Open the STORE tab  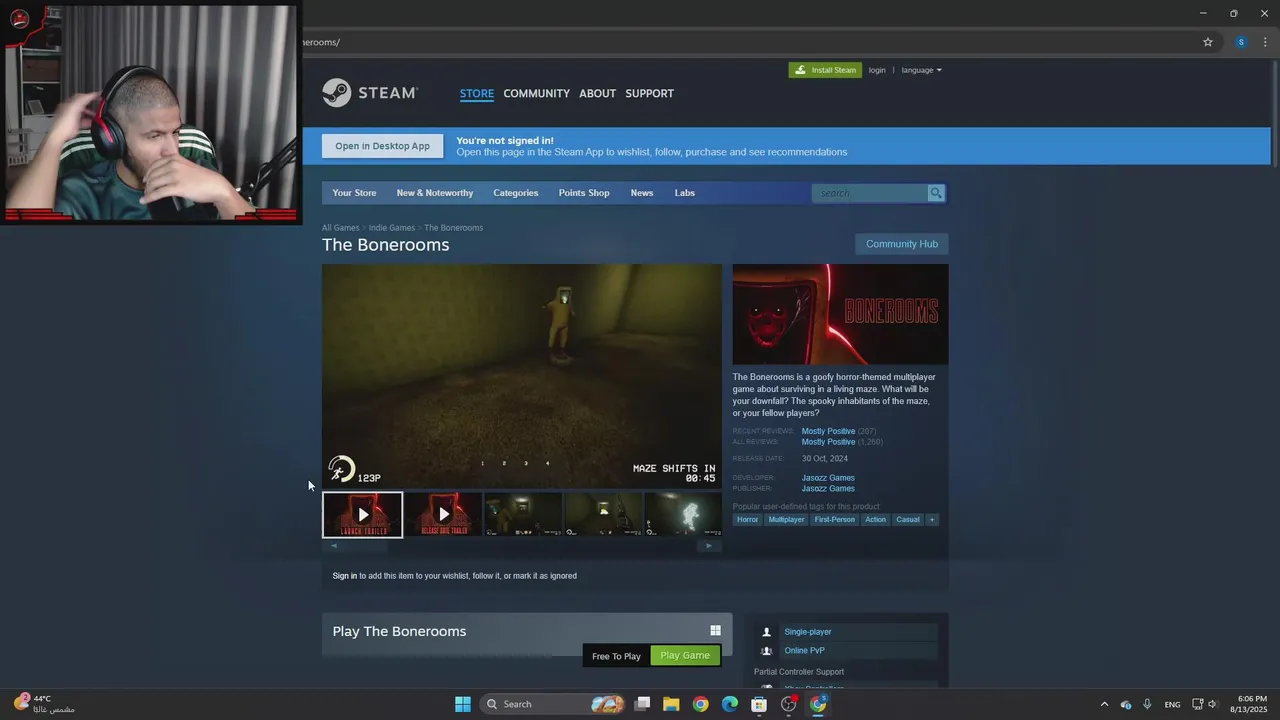[x=477, y=93]
